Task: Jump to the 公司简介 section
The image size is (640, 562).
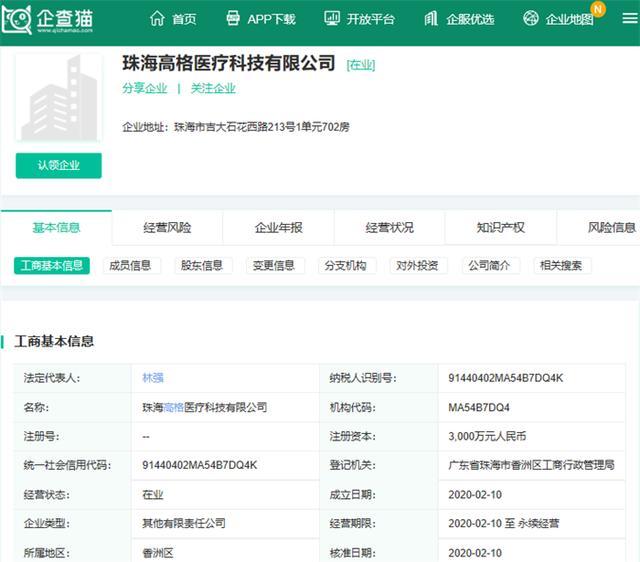Action: (489, 266)
